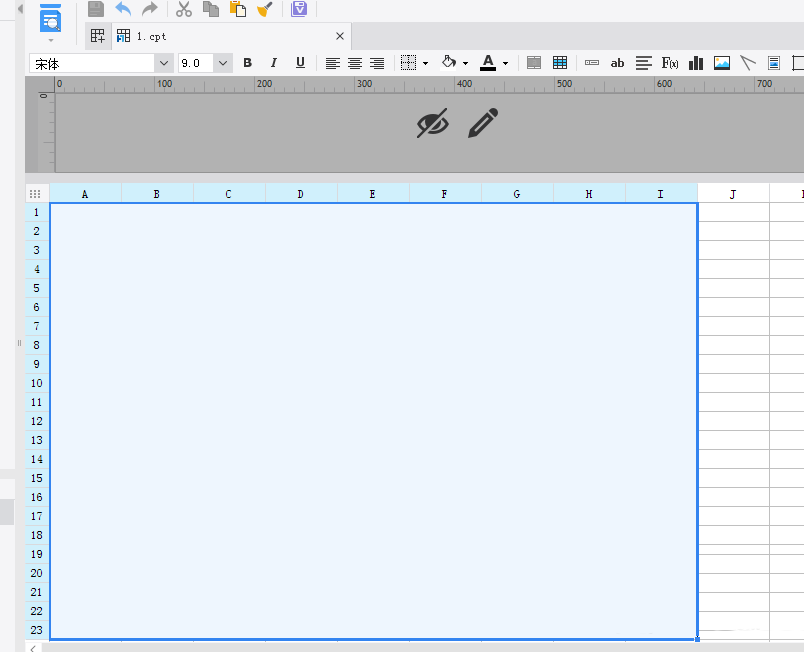Toggle the crossed-out eye visibility icon
Screen dimensions: 804x652
click(x=432, y=124)
